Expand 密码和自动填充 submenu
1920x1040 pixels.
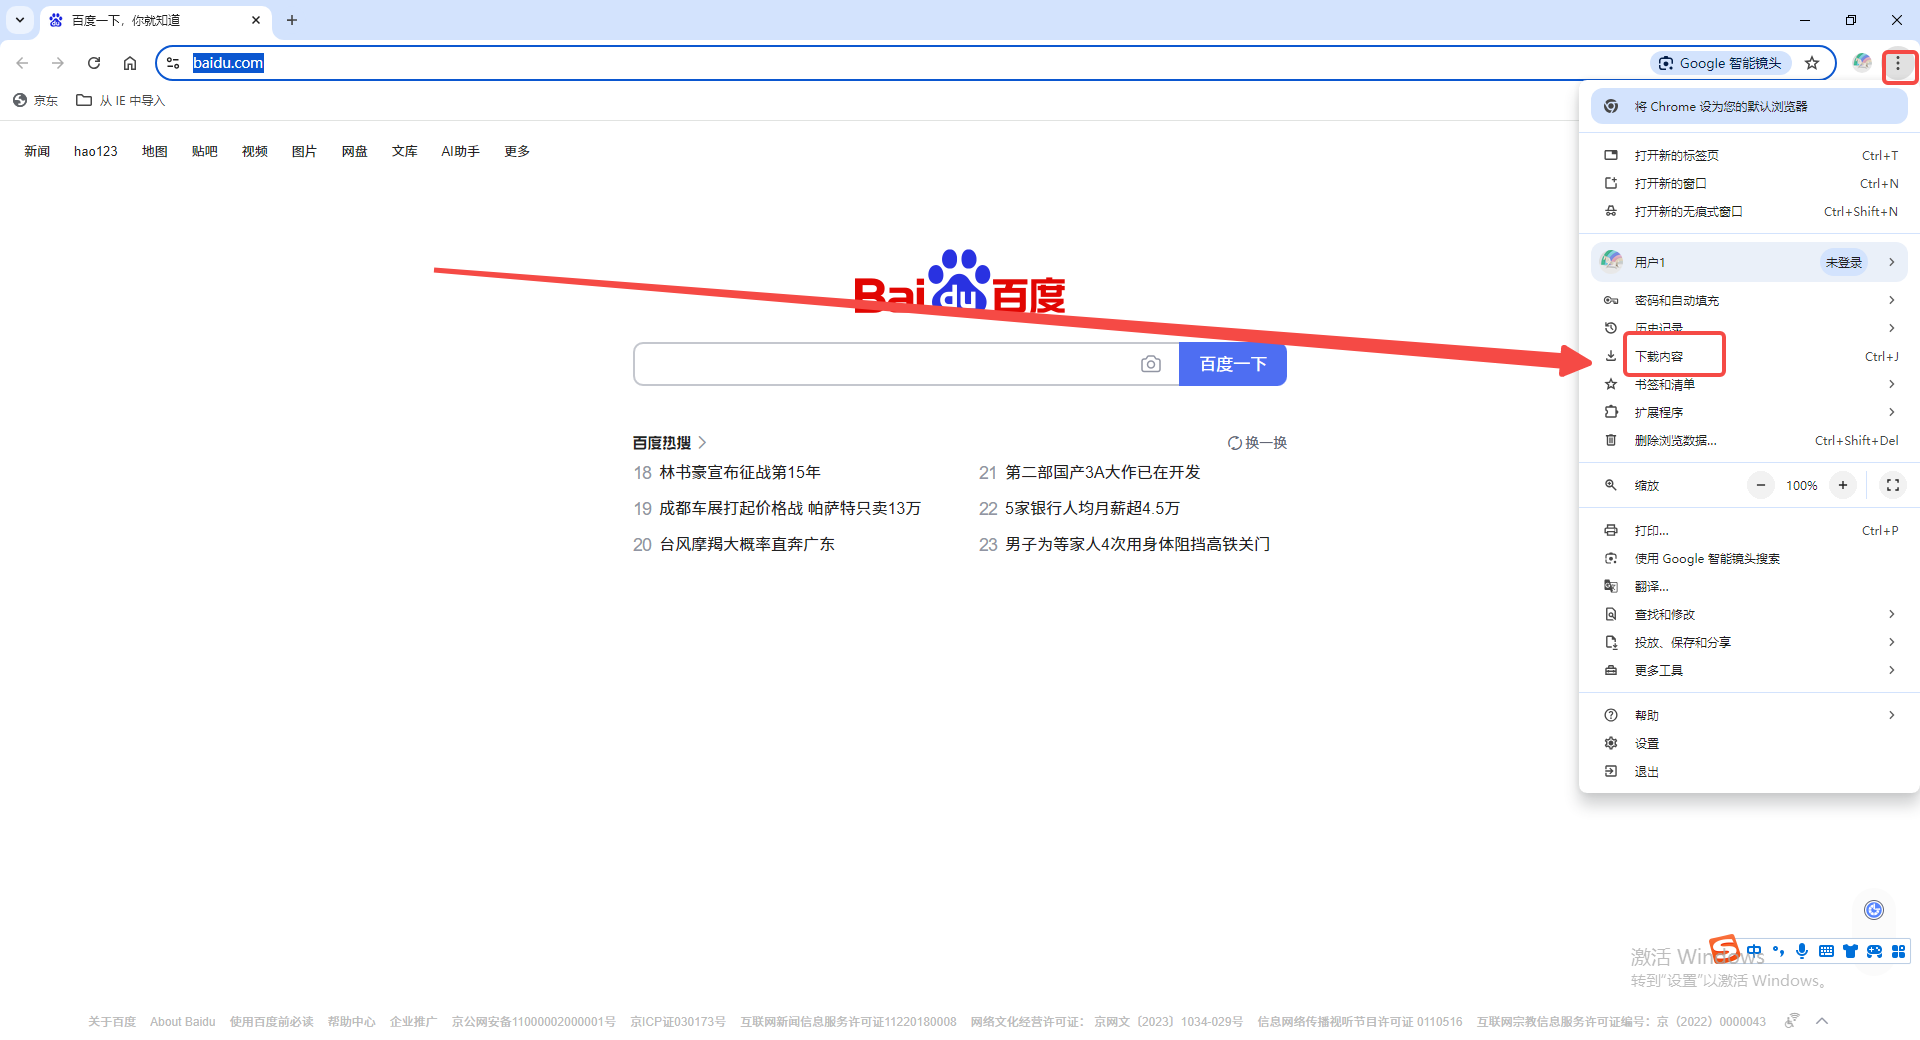point(1749,300)
